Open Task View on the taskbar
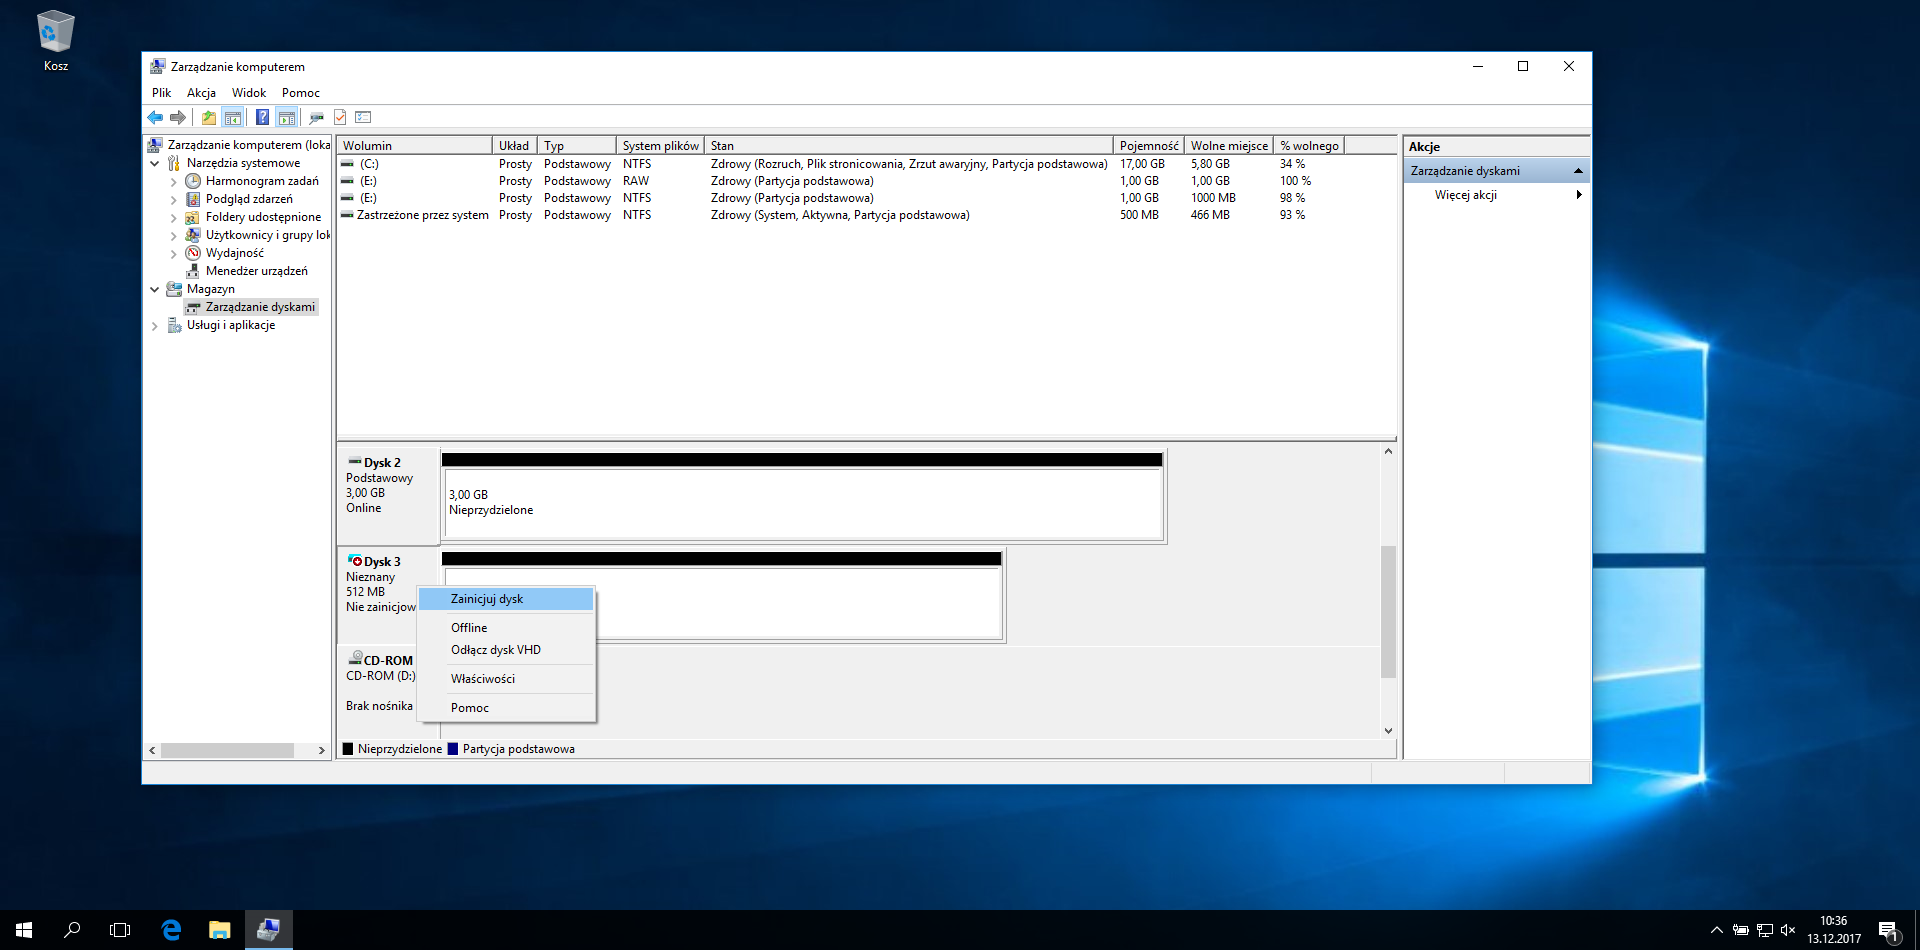 click(120, 930)
